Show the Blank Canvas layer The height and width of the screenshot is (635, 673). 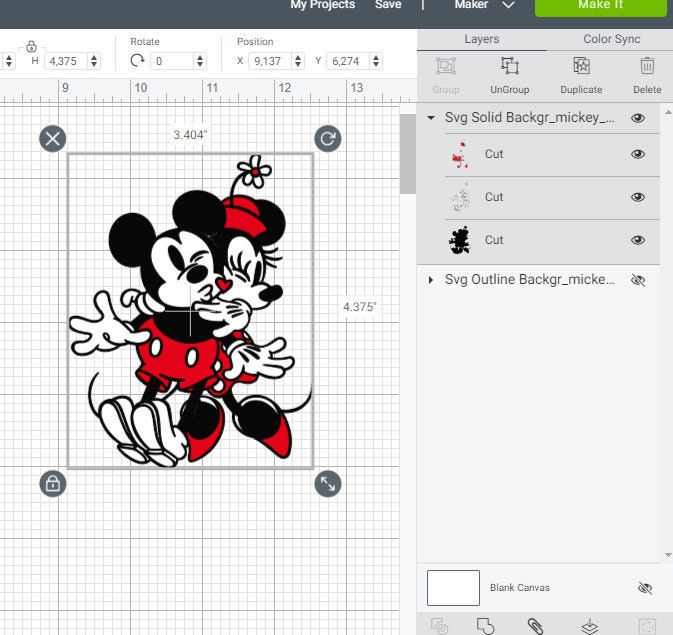pyautogui.click(x=645, y=587)
